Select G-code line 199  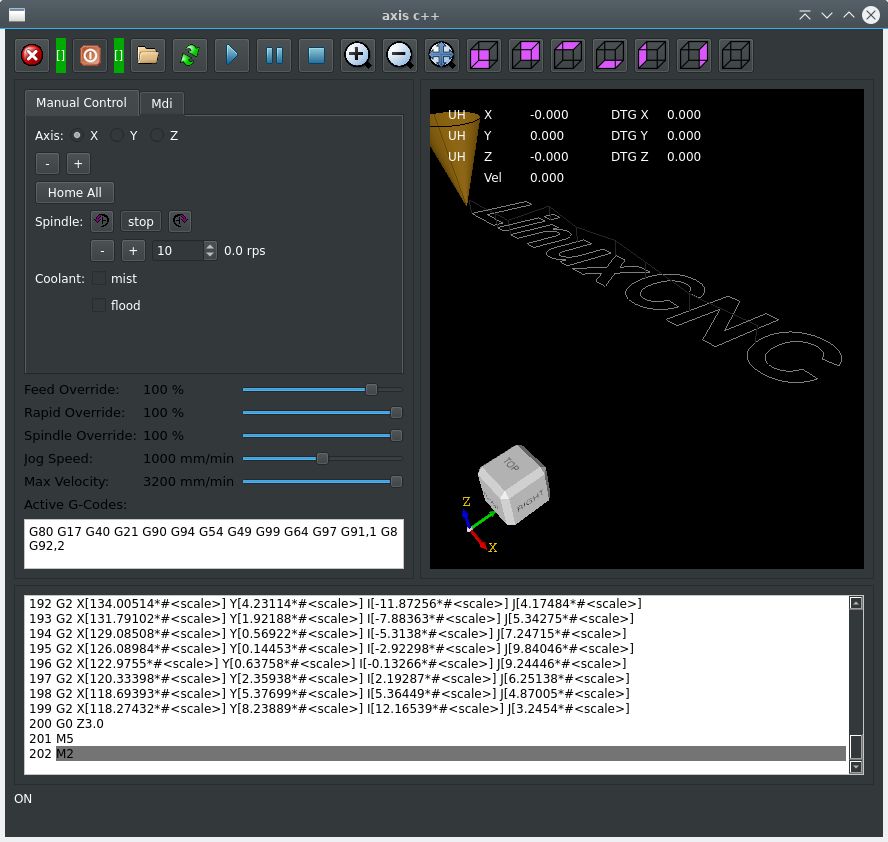click(436, 708)
